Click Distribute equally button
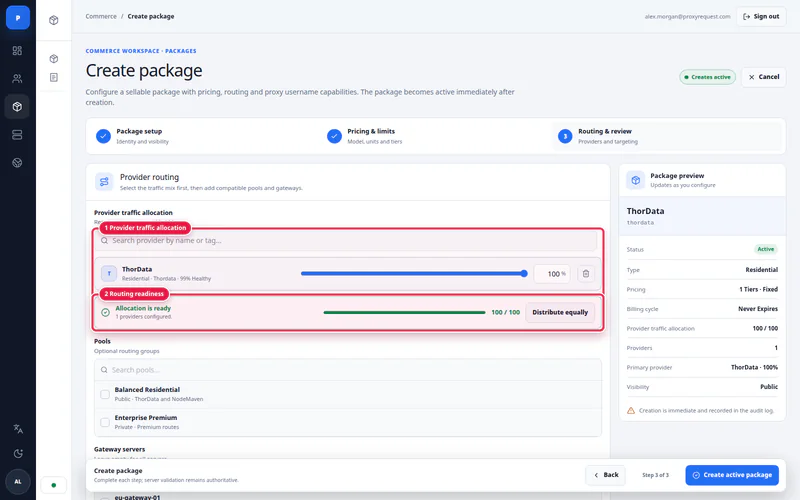The width and height of the screenshot is (800, 500). click(x=560, y=312)
